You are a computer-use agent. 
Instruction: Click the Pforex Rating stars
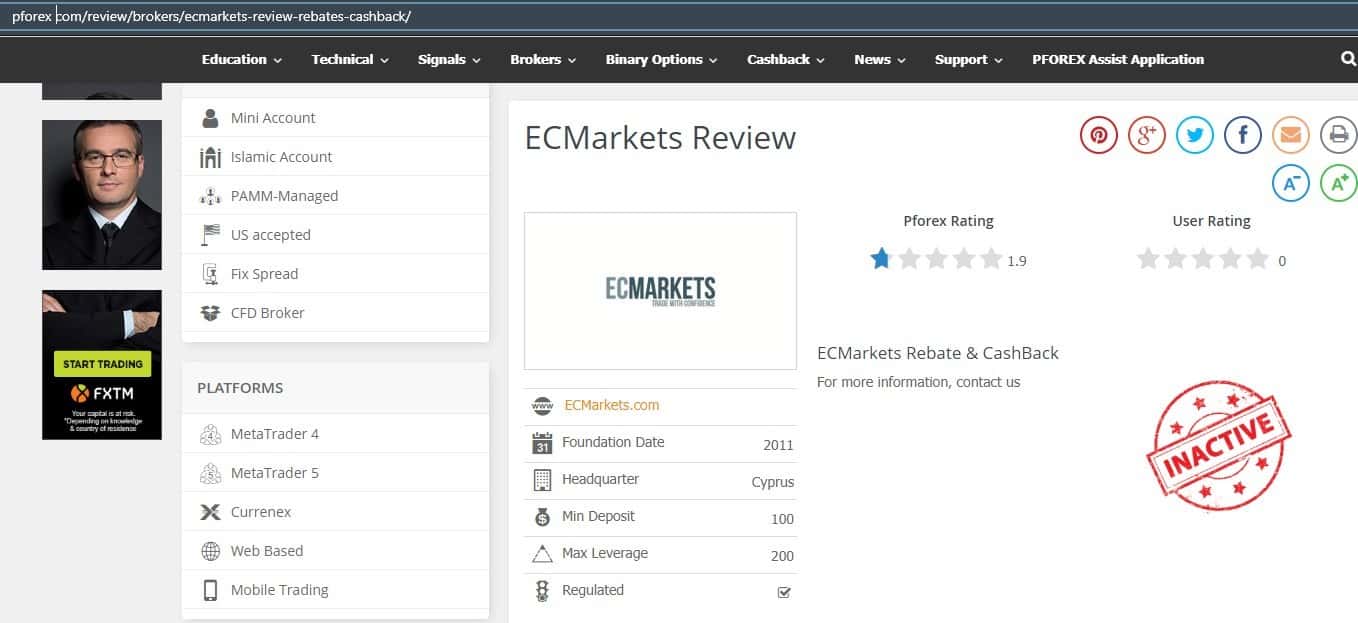(x=936, y=260)
